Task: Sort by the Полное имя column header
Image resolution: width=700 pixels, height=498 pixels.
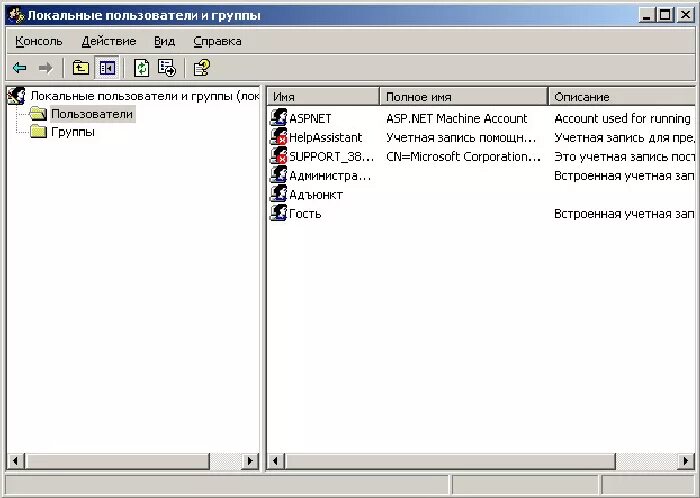Action: [463, 96]
